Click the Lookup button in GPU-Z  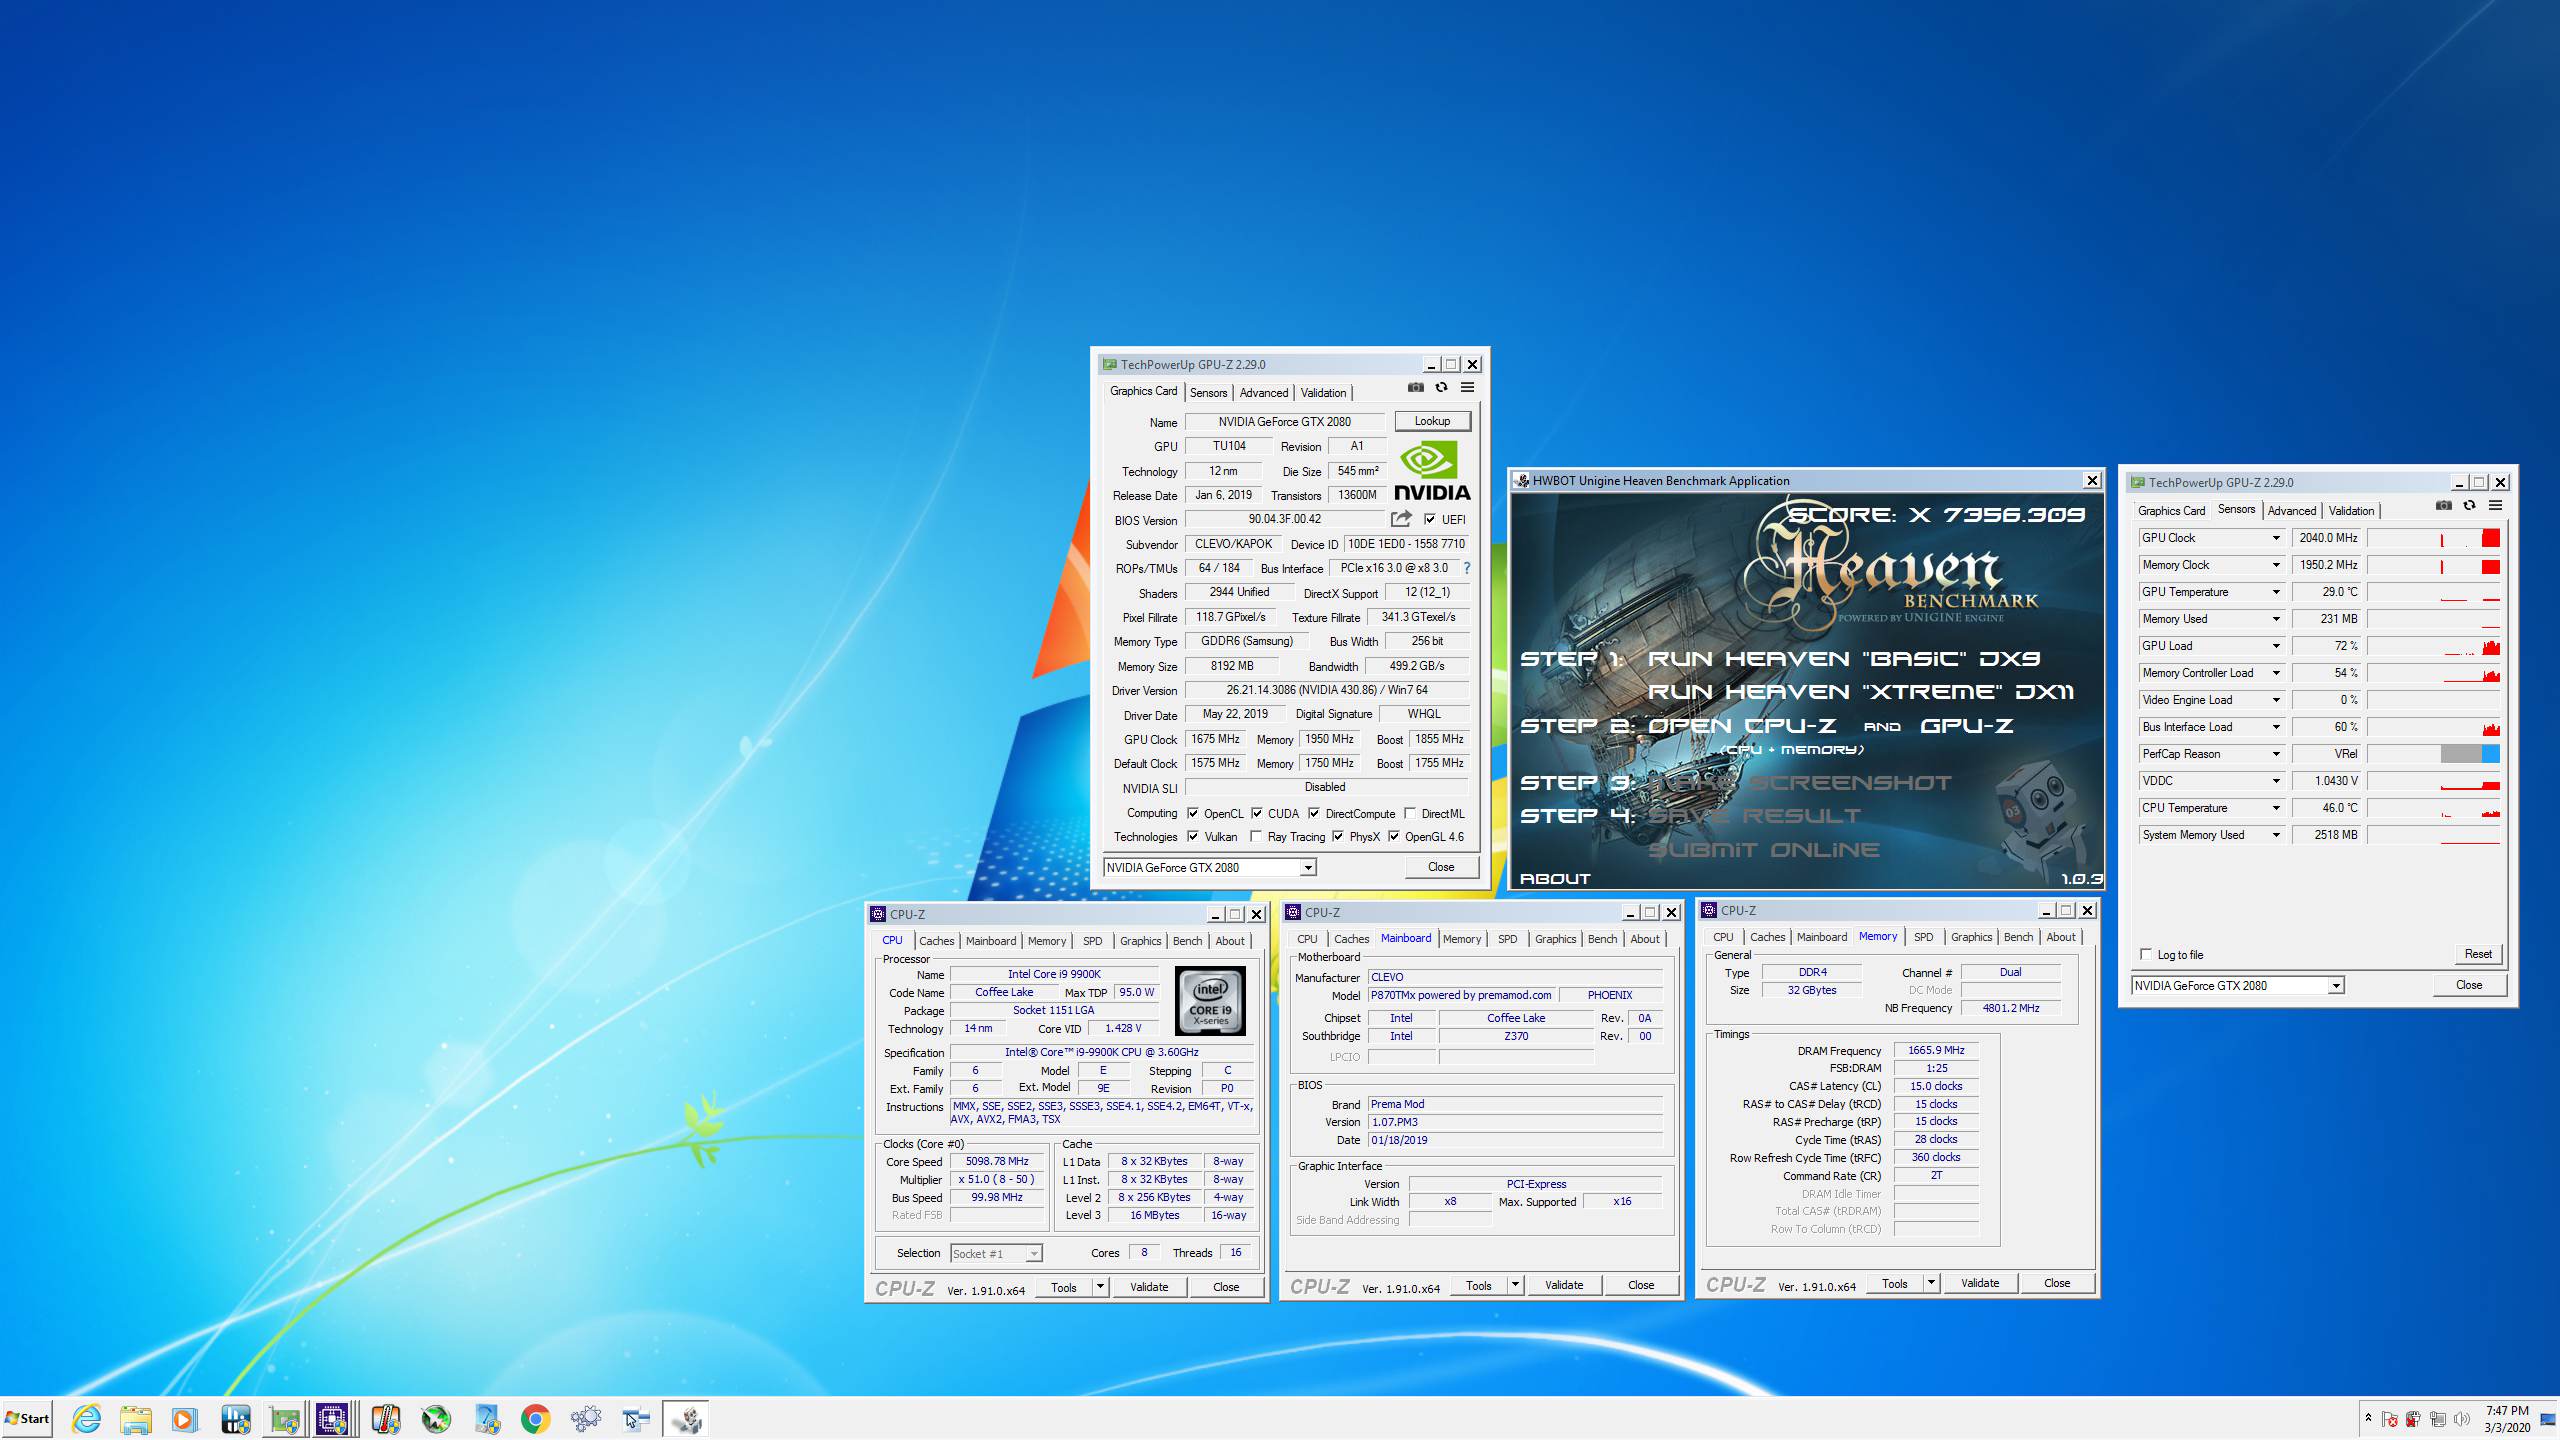(x=1432, y=421)
